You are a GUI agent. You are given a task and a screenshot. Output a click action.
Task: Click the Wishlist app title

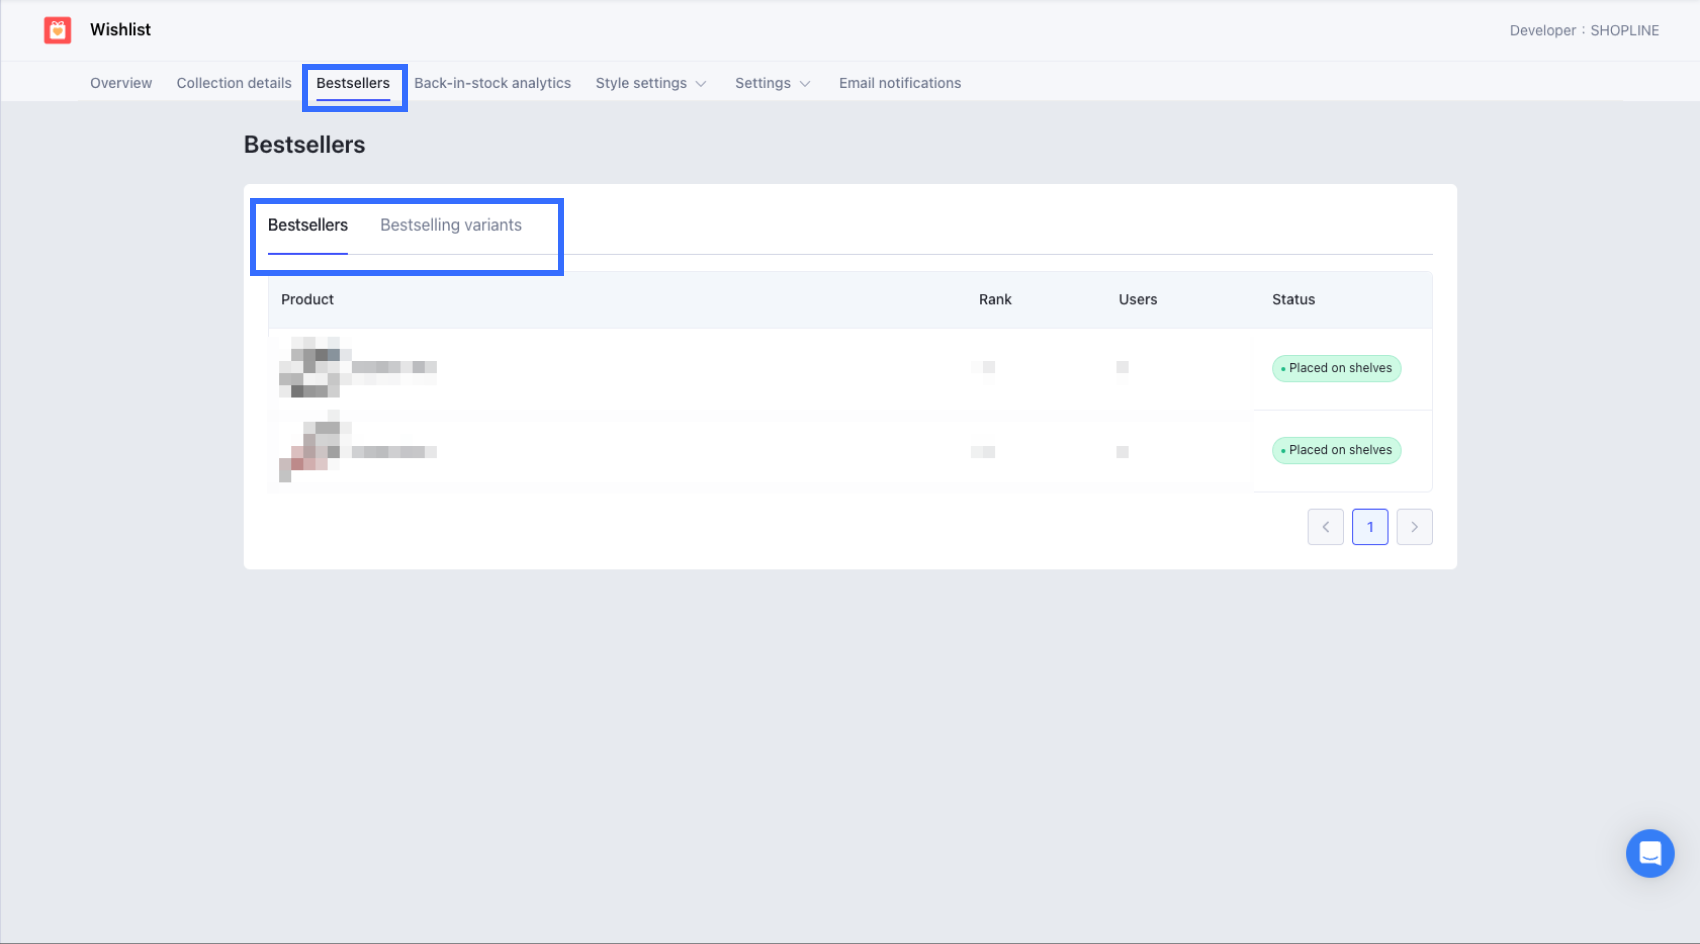[120, 30]
